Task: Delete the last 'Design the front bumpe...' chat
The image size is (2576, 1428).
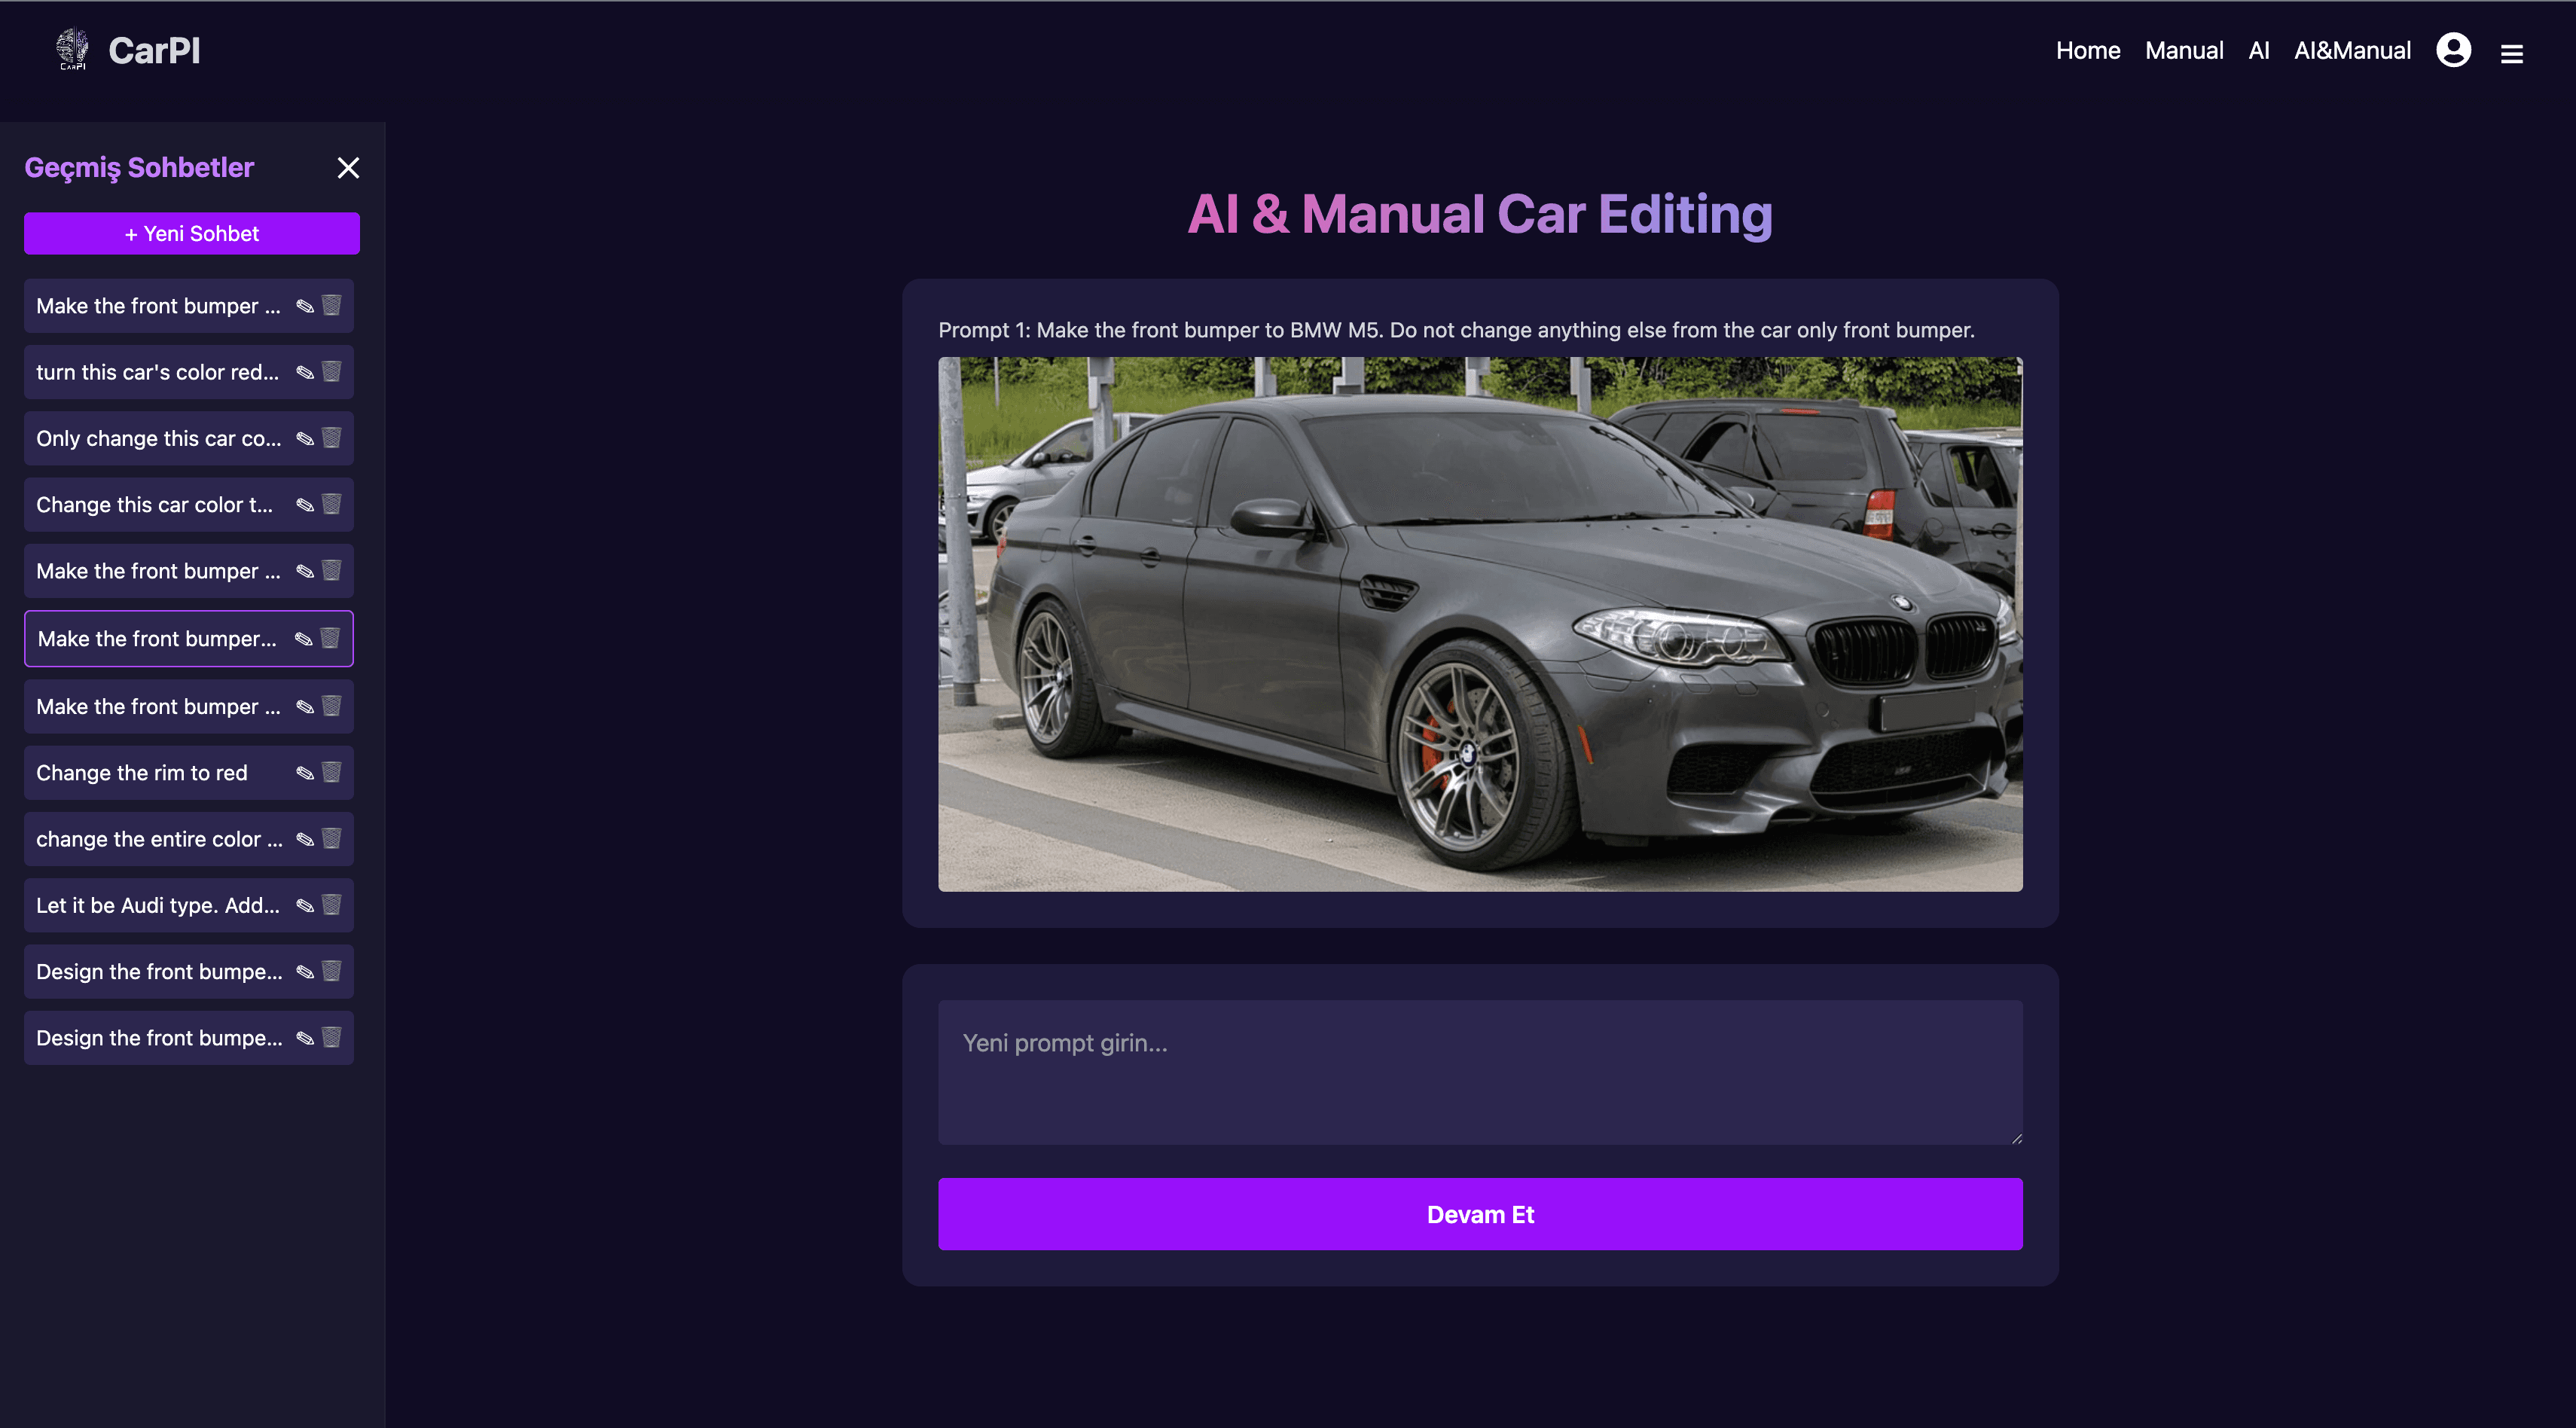Action: point(332,1037)
